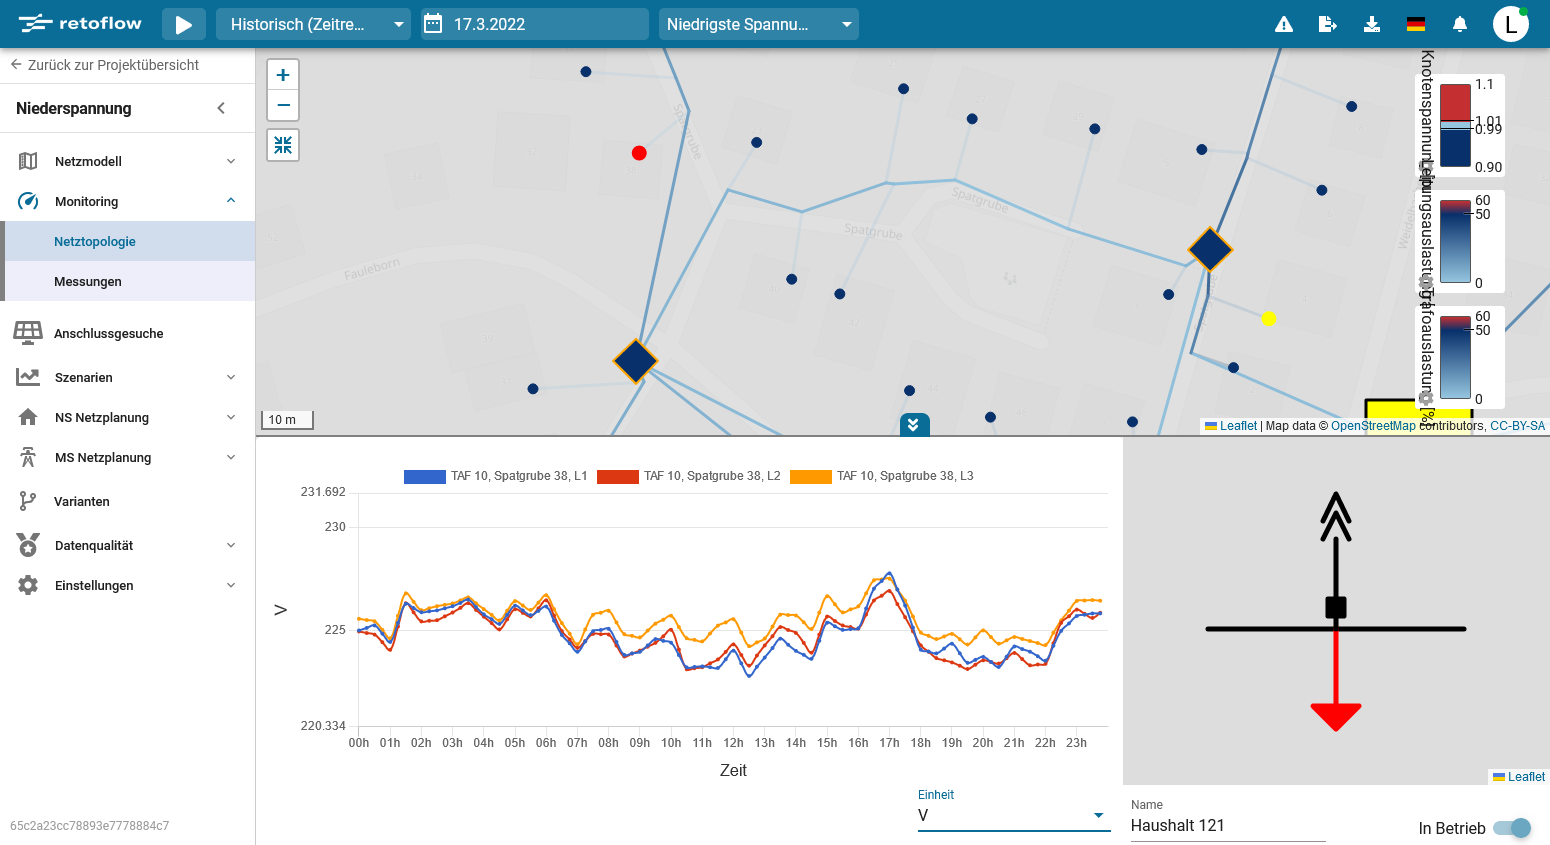The width and height of the screenshot is (1550, 845).
Task: Go back to Zurück zur Projektübersicht
Action: (105, 65)
